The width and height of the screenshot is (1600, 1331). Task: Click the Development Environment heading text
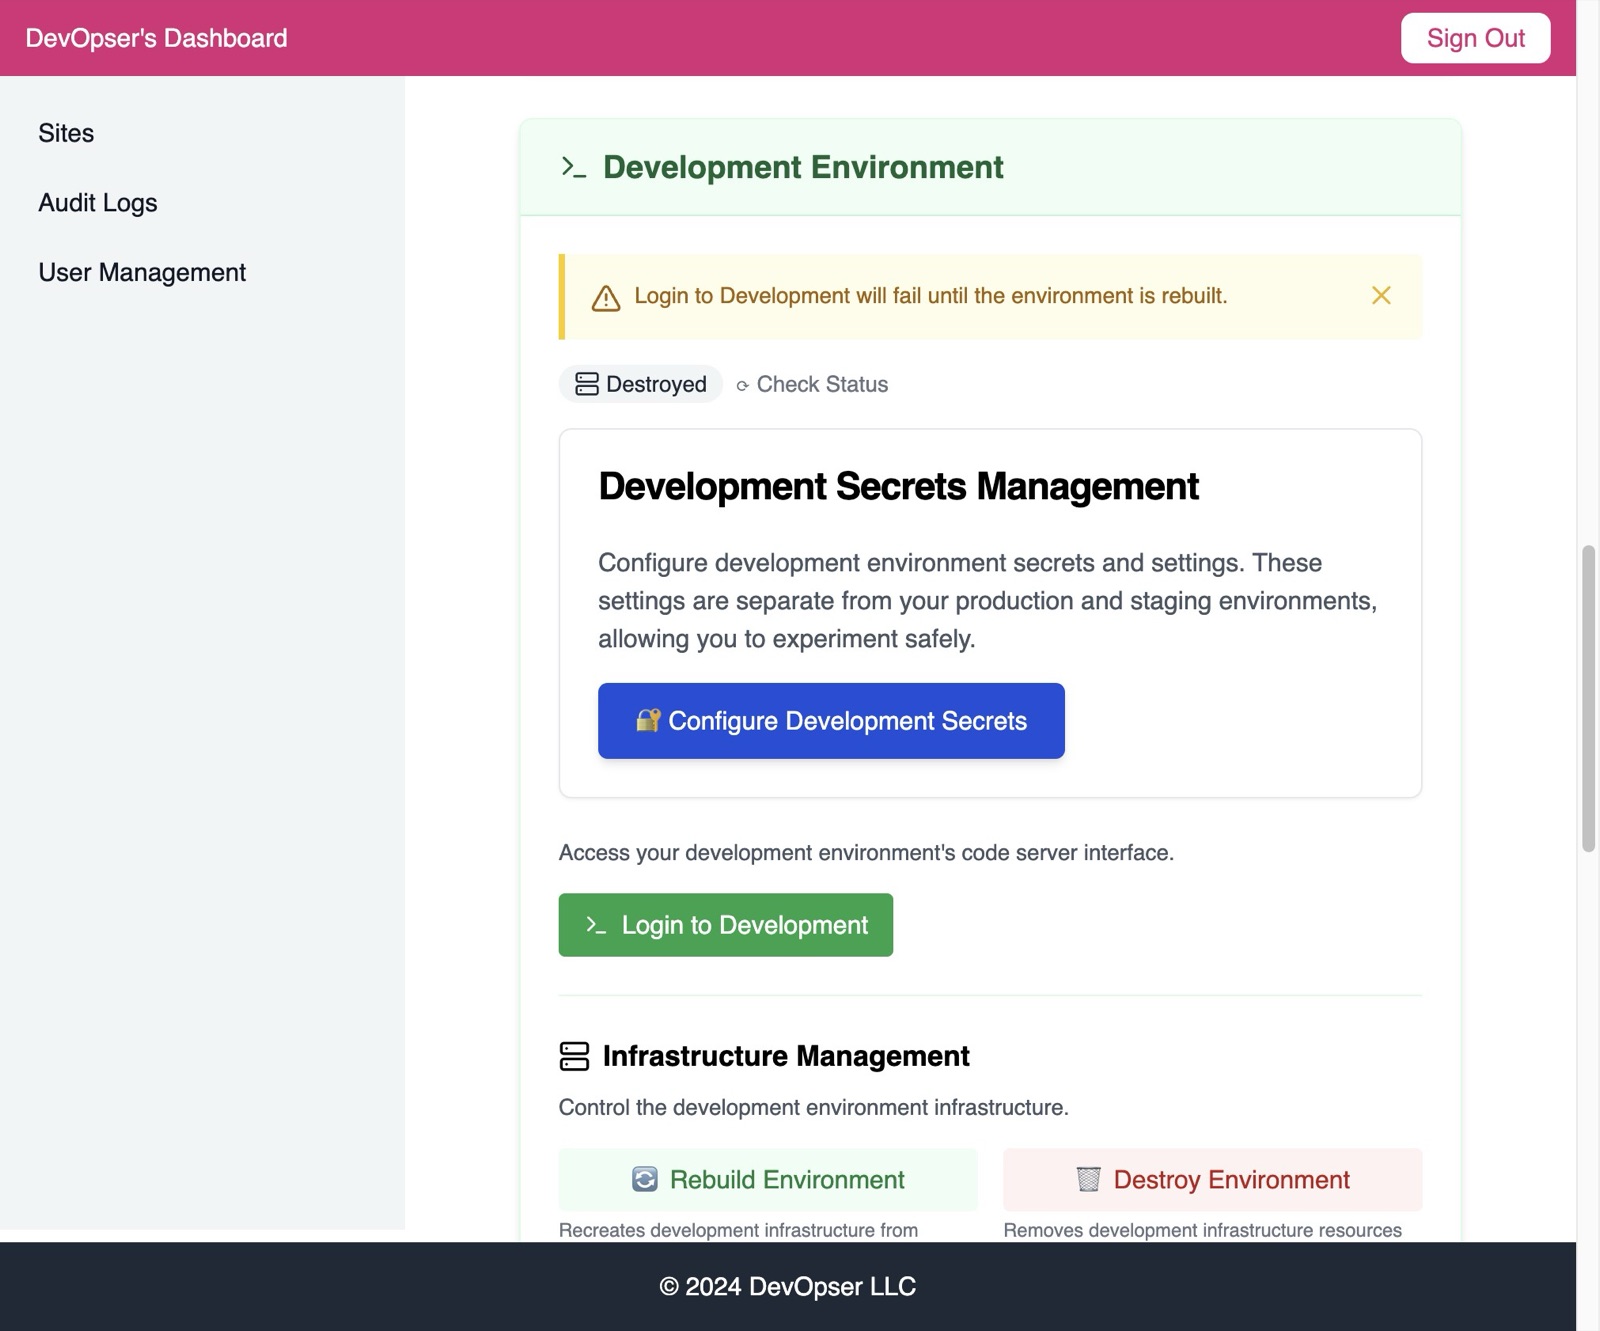pos(803,167)
